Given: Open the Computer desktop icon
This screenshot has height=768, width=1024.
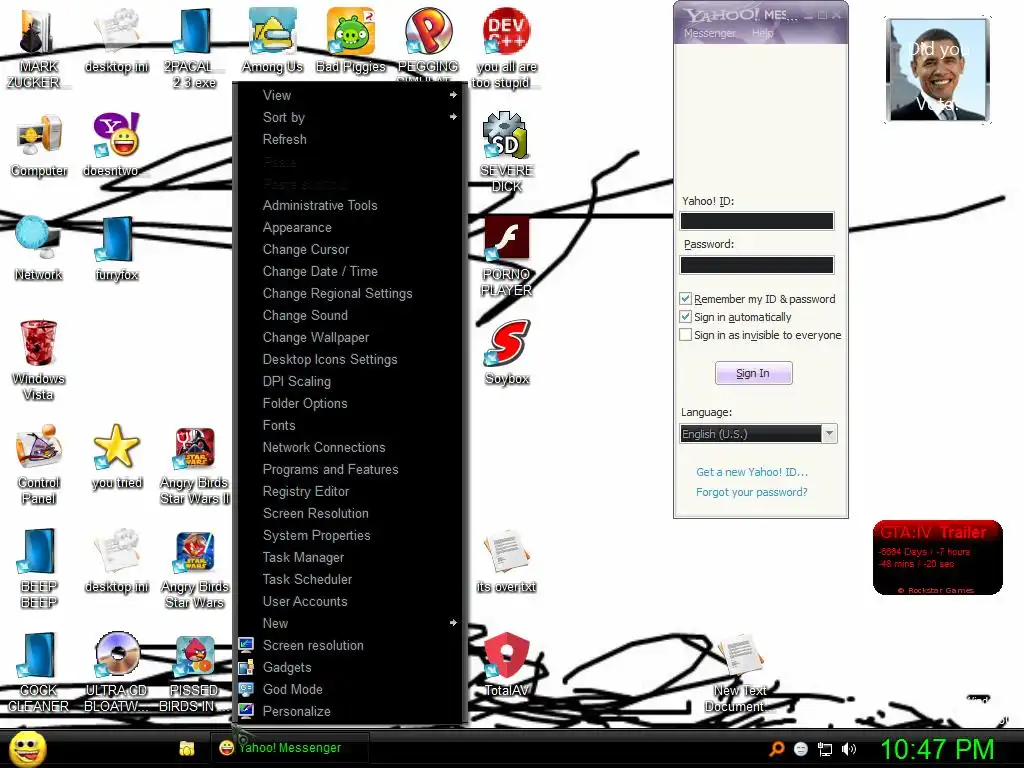Looking at the screenshot, I should coord(39,145).
